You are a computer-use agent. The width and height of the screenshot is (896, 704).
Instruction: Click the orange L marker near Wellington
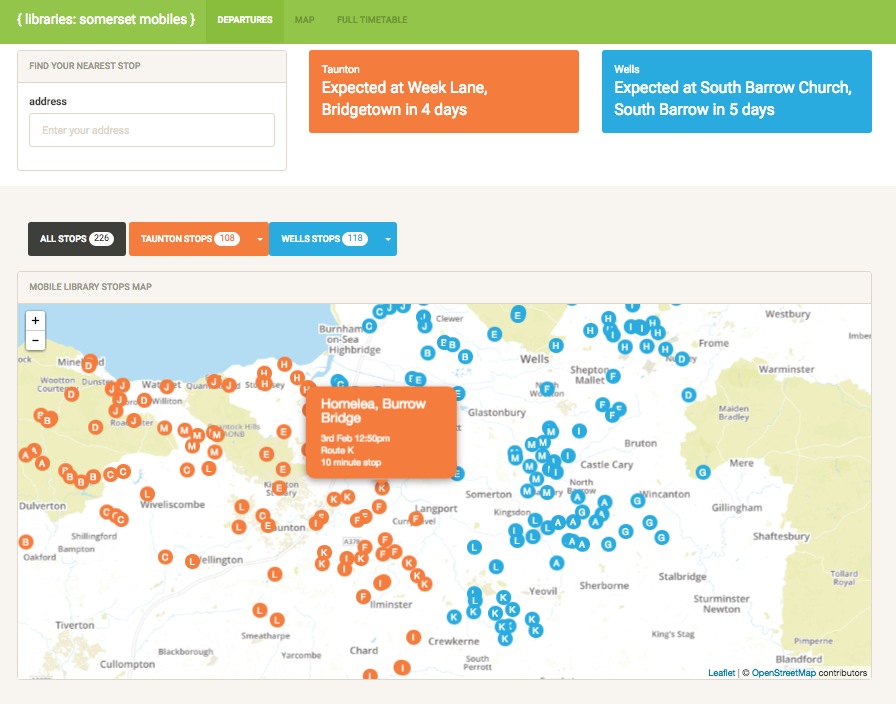pos(191,560)
